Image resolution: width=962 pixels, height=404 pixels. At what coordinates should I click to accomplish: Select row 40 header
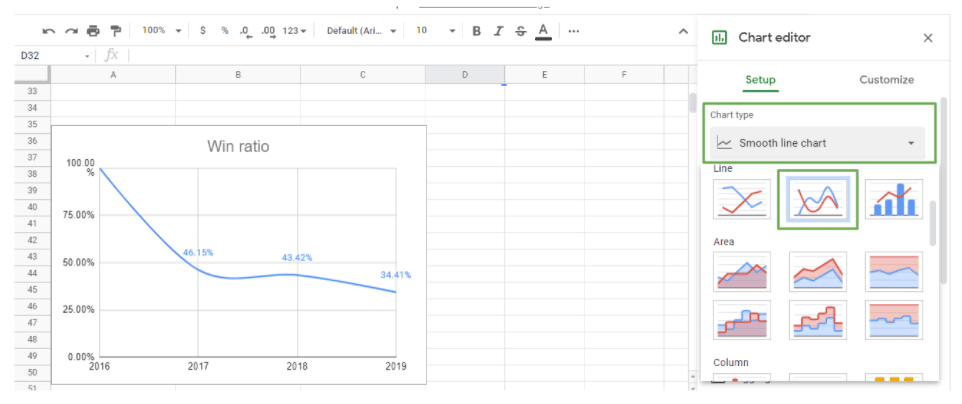(33, 207)
